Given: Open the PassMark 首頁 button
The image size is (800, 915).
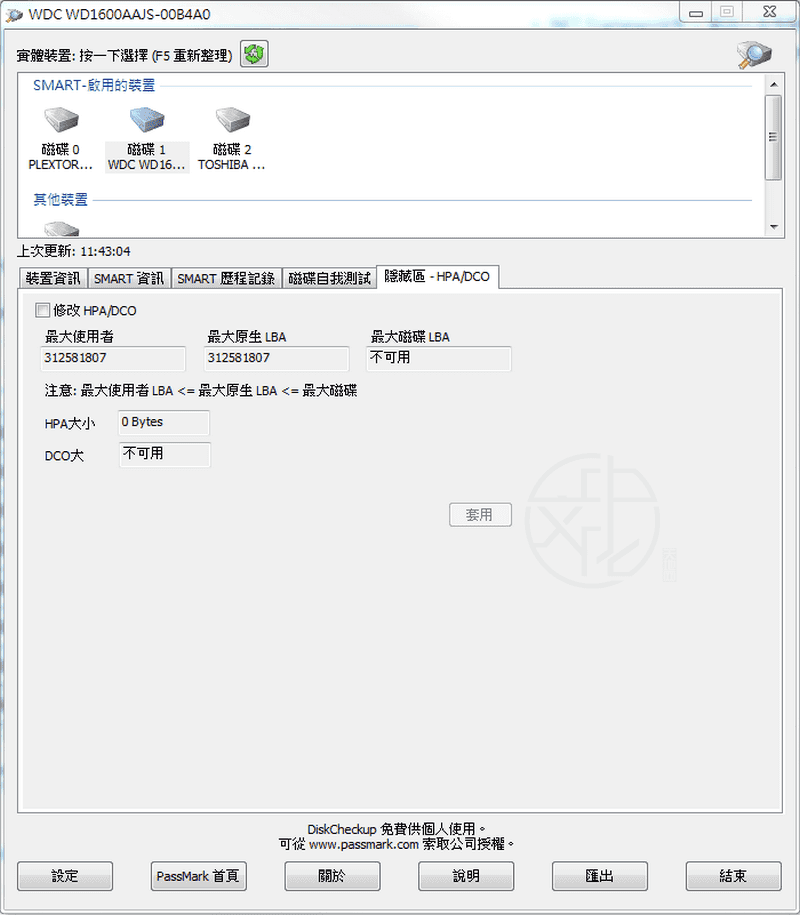Looking at the screenshot, I should tap(198, 876).
